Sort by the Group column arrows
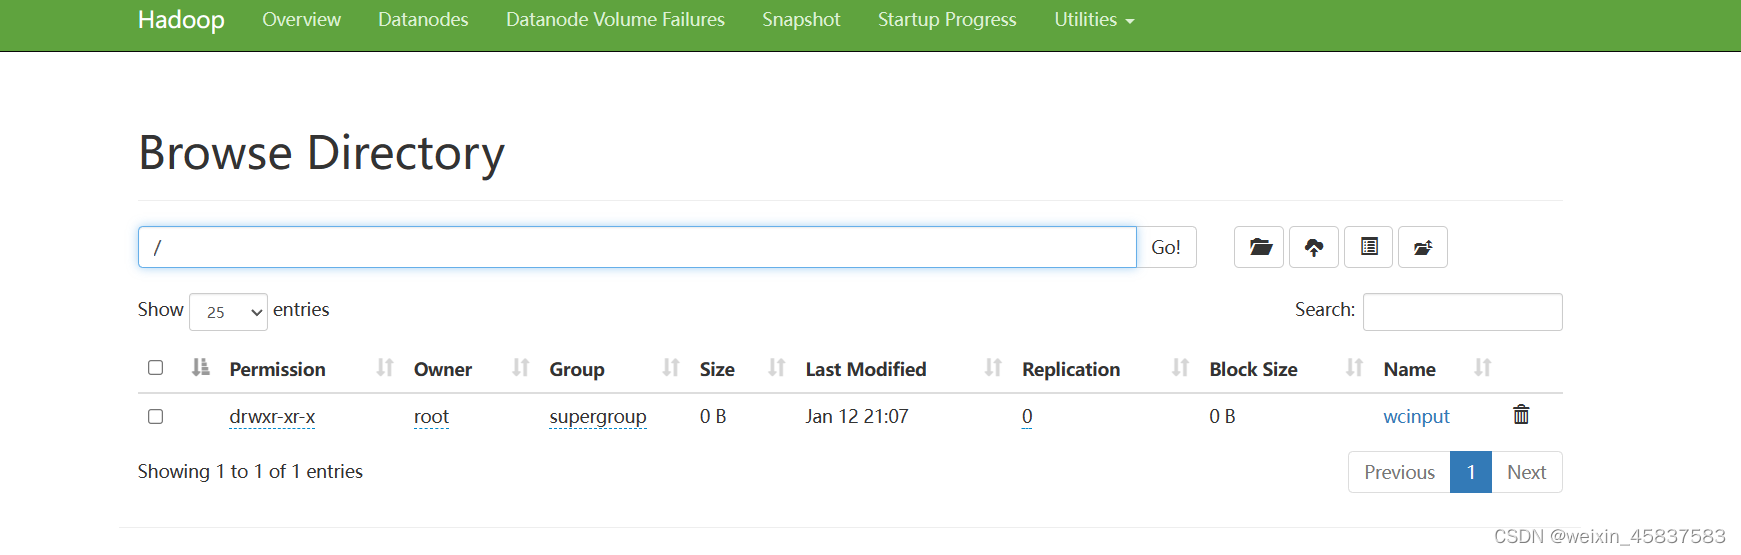This screenshot has width=1741, height=555. point(671,368)
